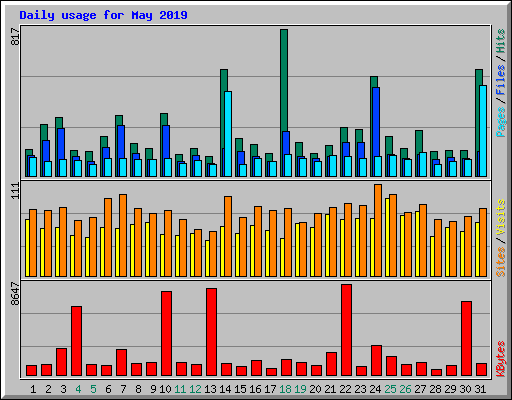Image resolution: width=512 pixels, height=400 pixels.
Task: Select the Files legend label
Action: pos(501,80)
